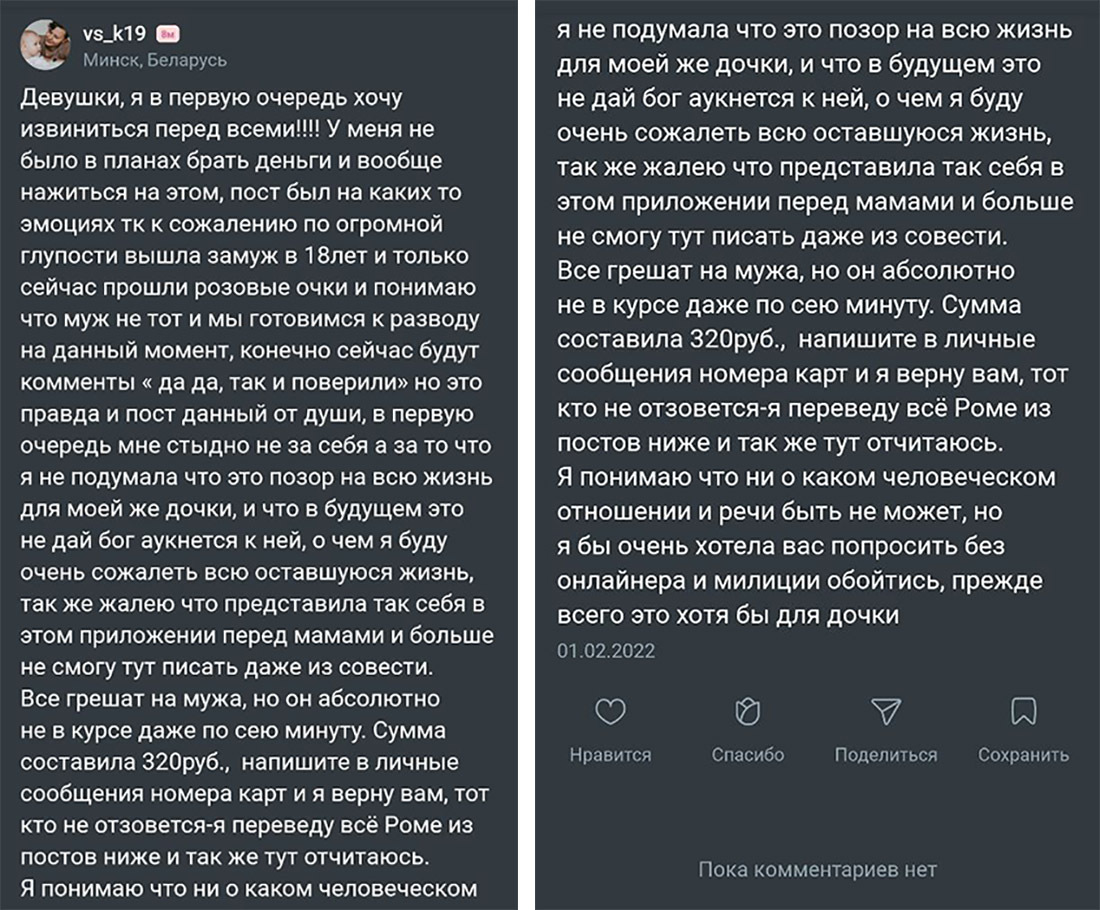The width and height of the screenshot is (1100, 910).
Task: Click the right panel line Все грешат на мужа
Action: click(x=786, y=271)
